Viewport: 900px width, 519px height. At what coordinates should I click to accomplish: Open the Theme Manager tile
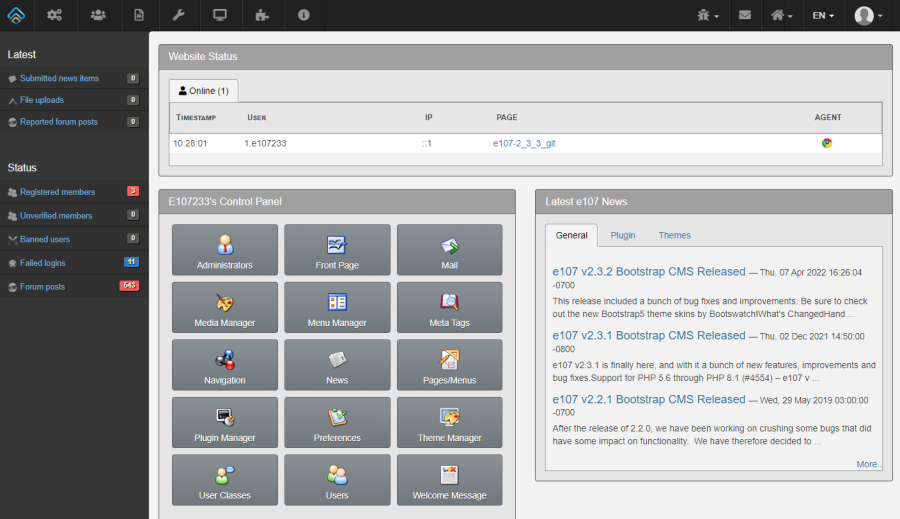[x=449, y=422]
